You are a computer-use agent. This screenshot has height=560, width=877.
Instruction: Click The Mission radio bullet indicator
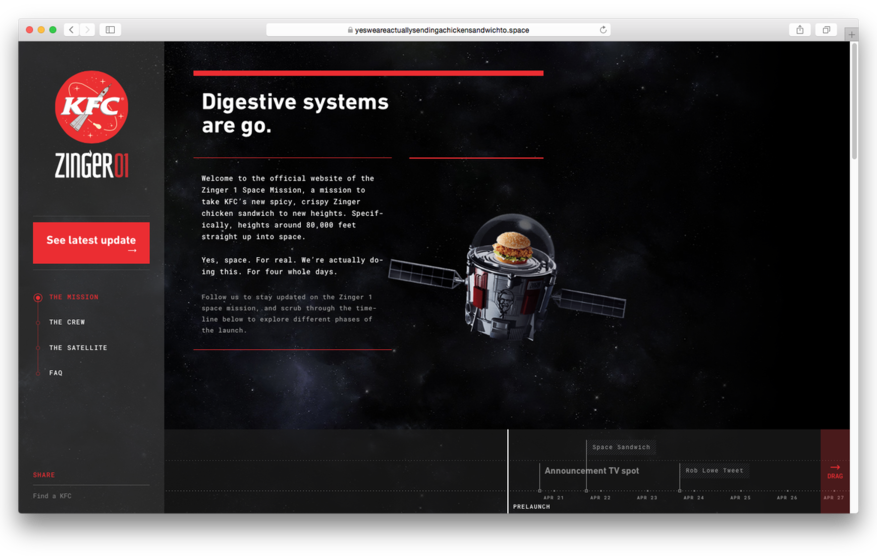[x=37, y=298]
